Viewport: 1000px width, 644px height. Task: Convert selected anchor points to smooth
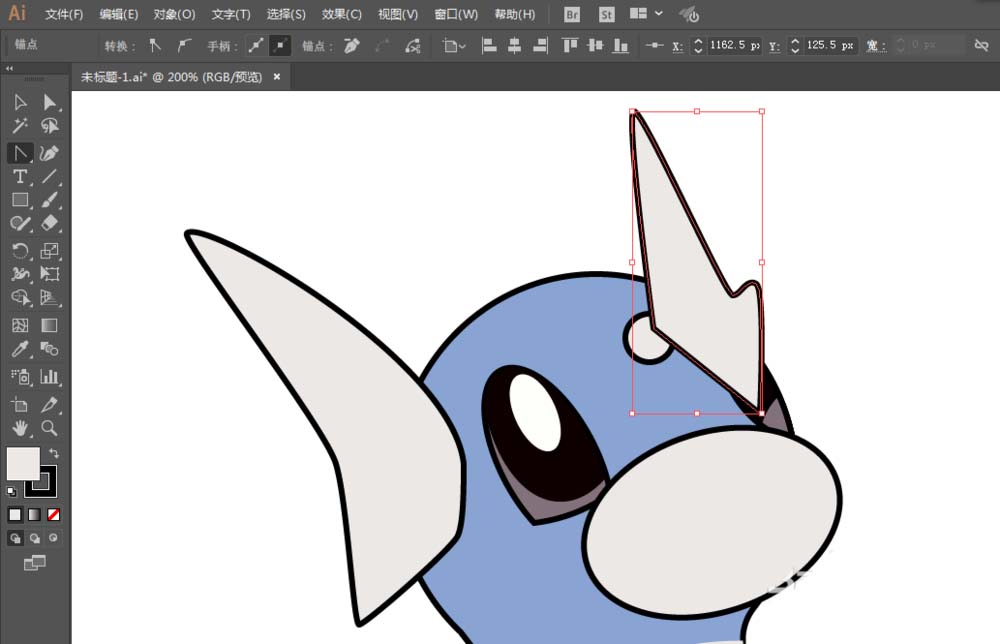tap(184, 45)
